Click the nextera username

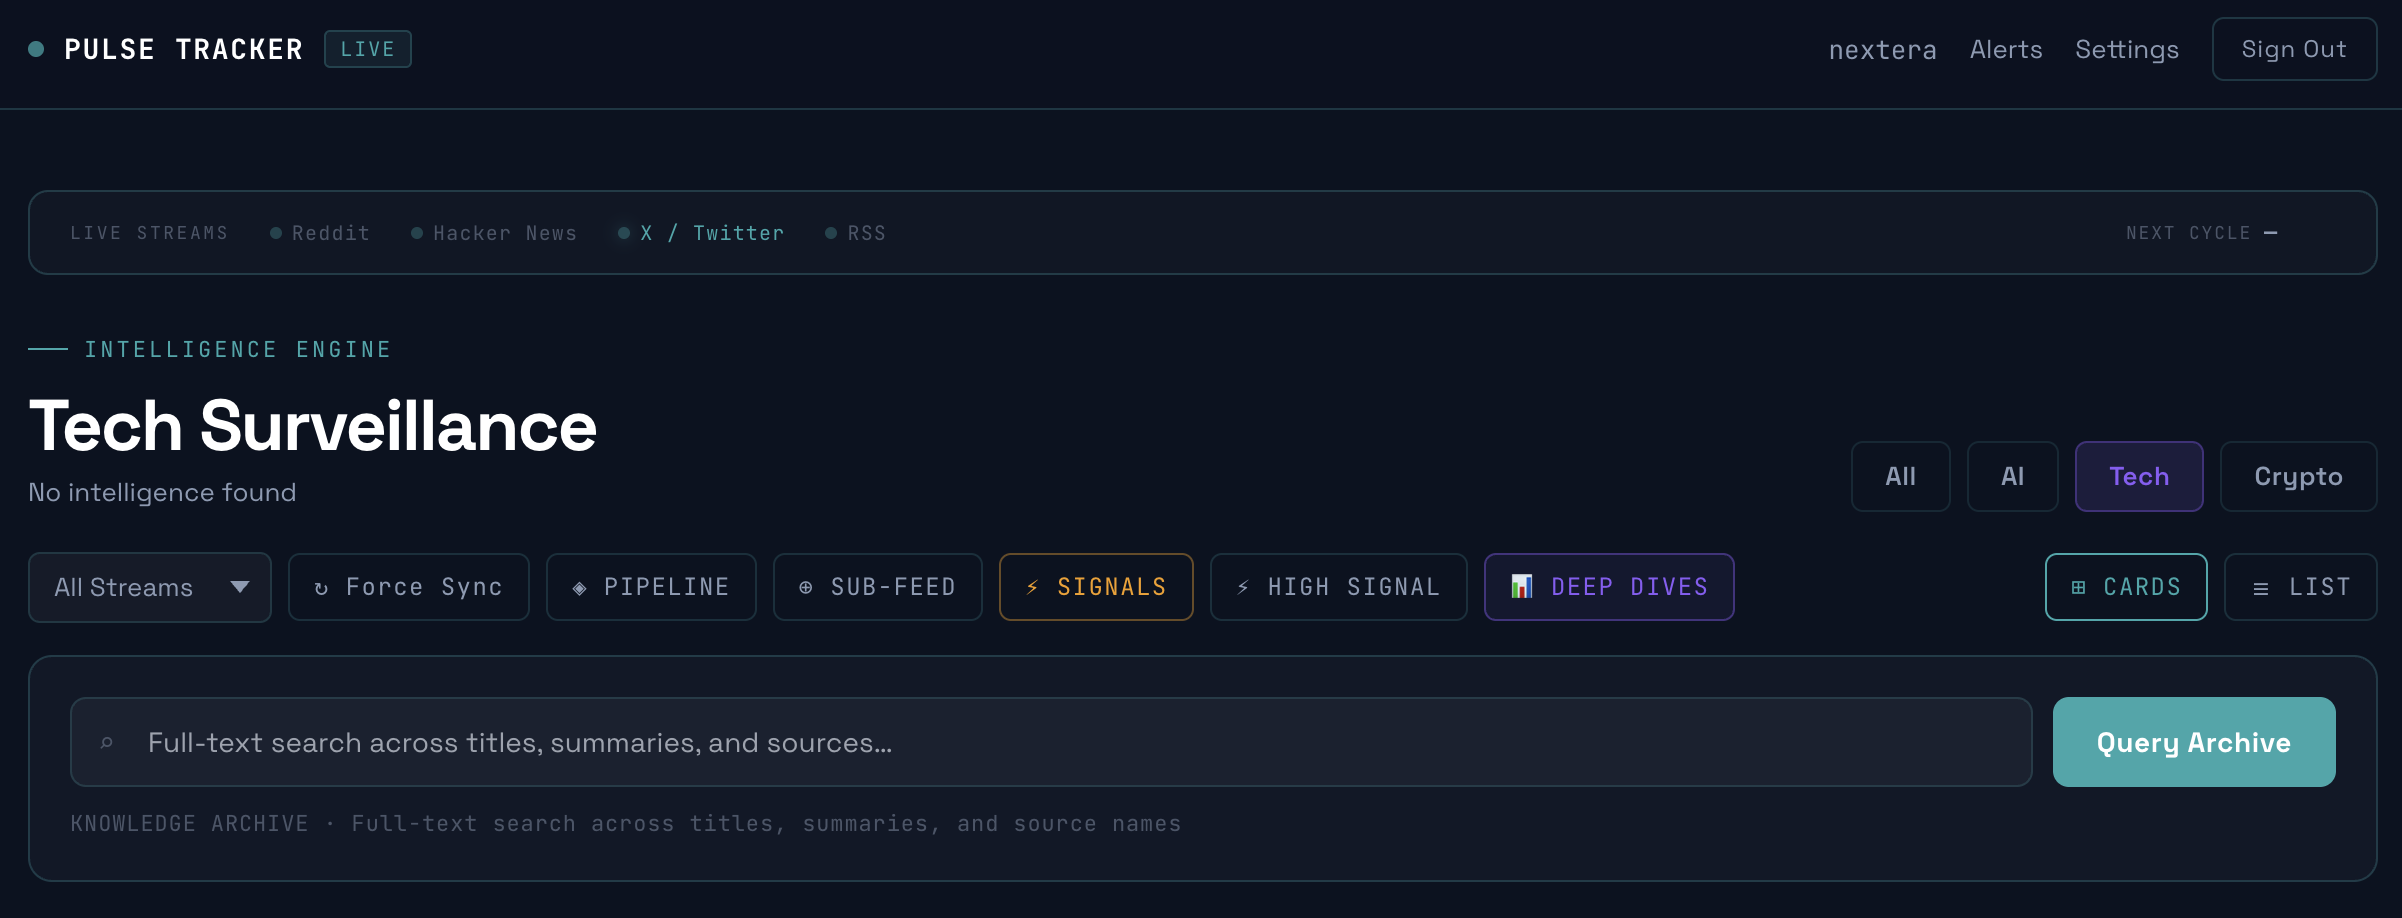1882,50
